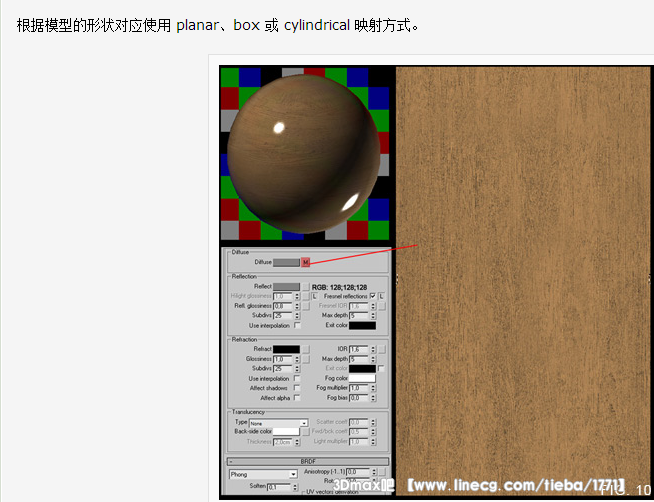Screen dimensions: 654x502
Task: Click the Refraction Subdivs value field
Action: point(283,369)
